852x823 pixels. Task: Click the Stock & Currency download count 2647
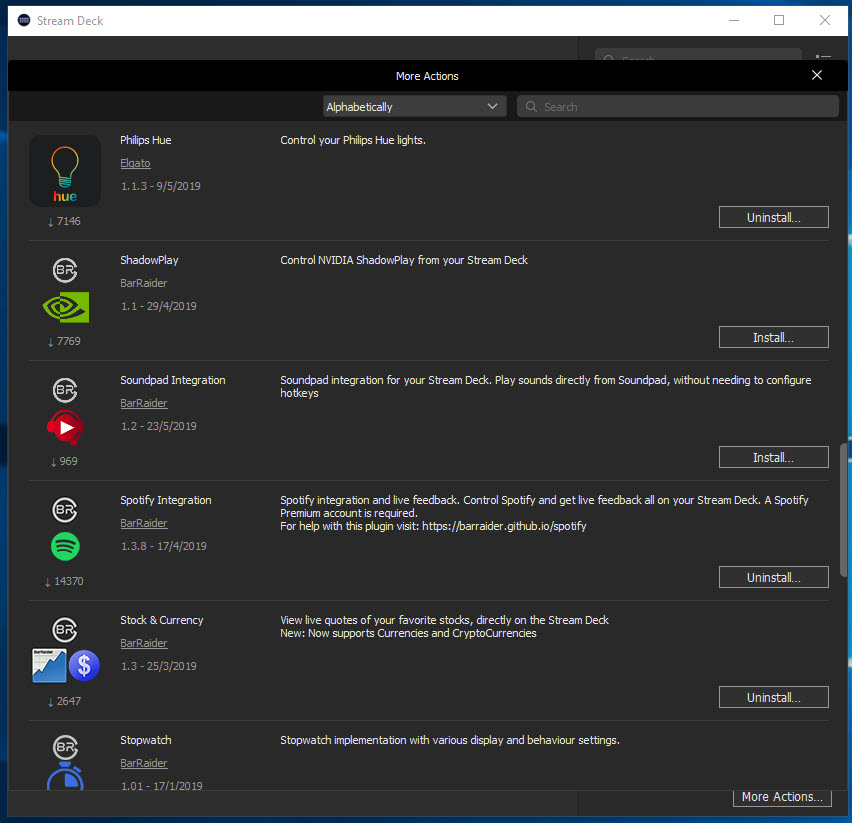65,701
